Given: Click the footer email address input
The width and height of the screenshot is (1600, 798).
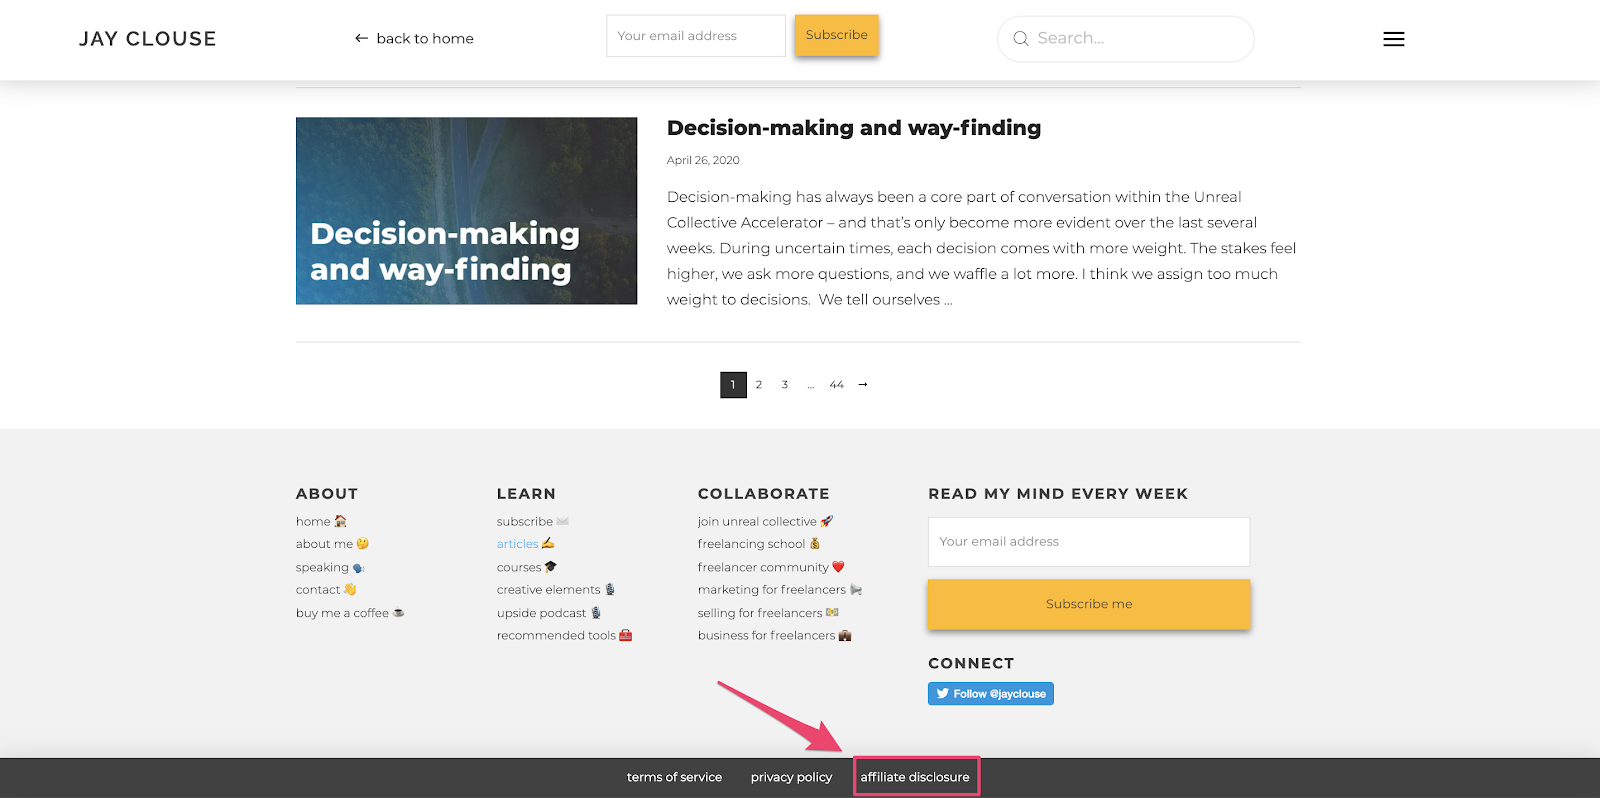Looking at the screenshot, I should pos(1089,542).
